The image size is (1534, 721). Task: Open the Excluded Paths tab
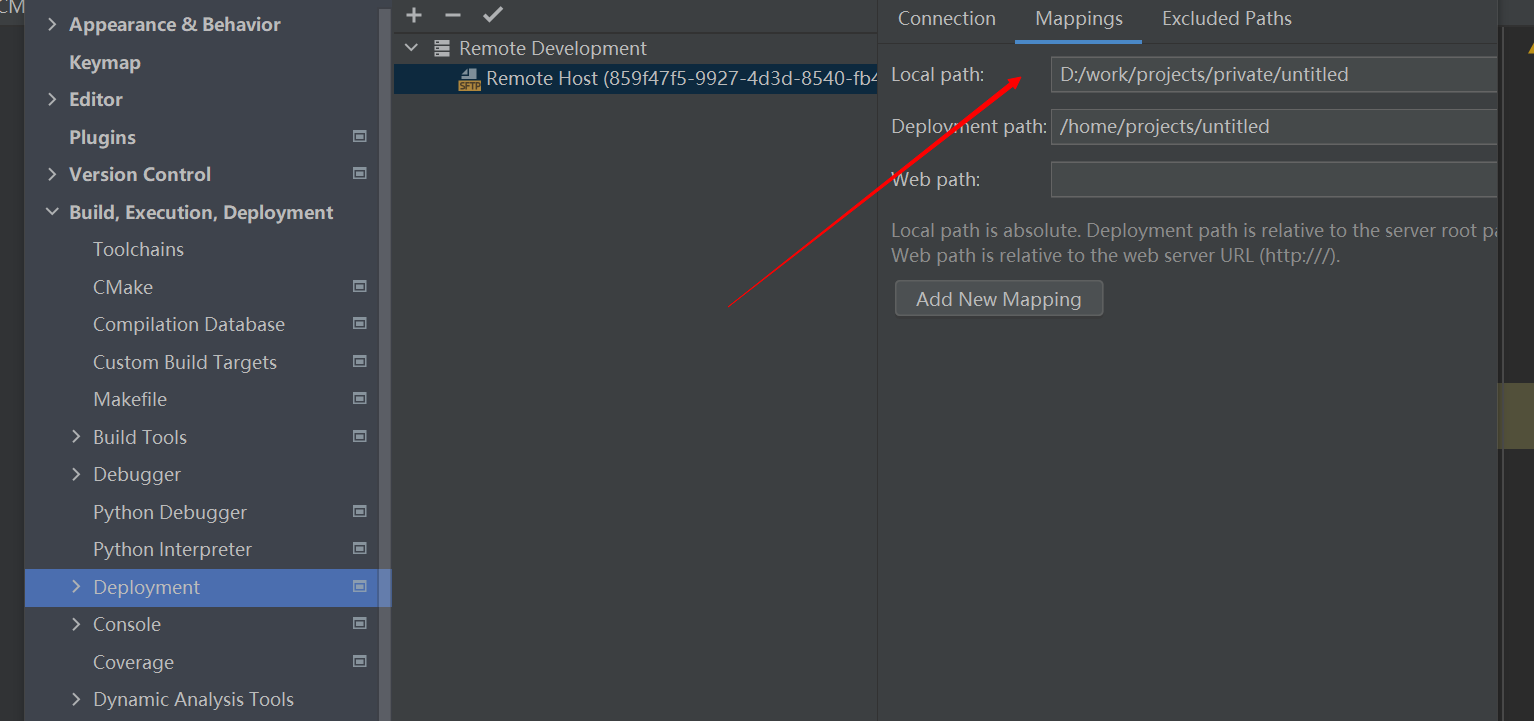click(1226, 18)
